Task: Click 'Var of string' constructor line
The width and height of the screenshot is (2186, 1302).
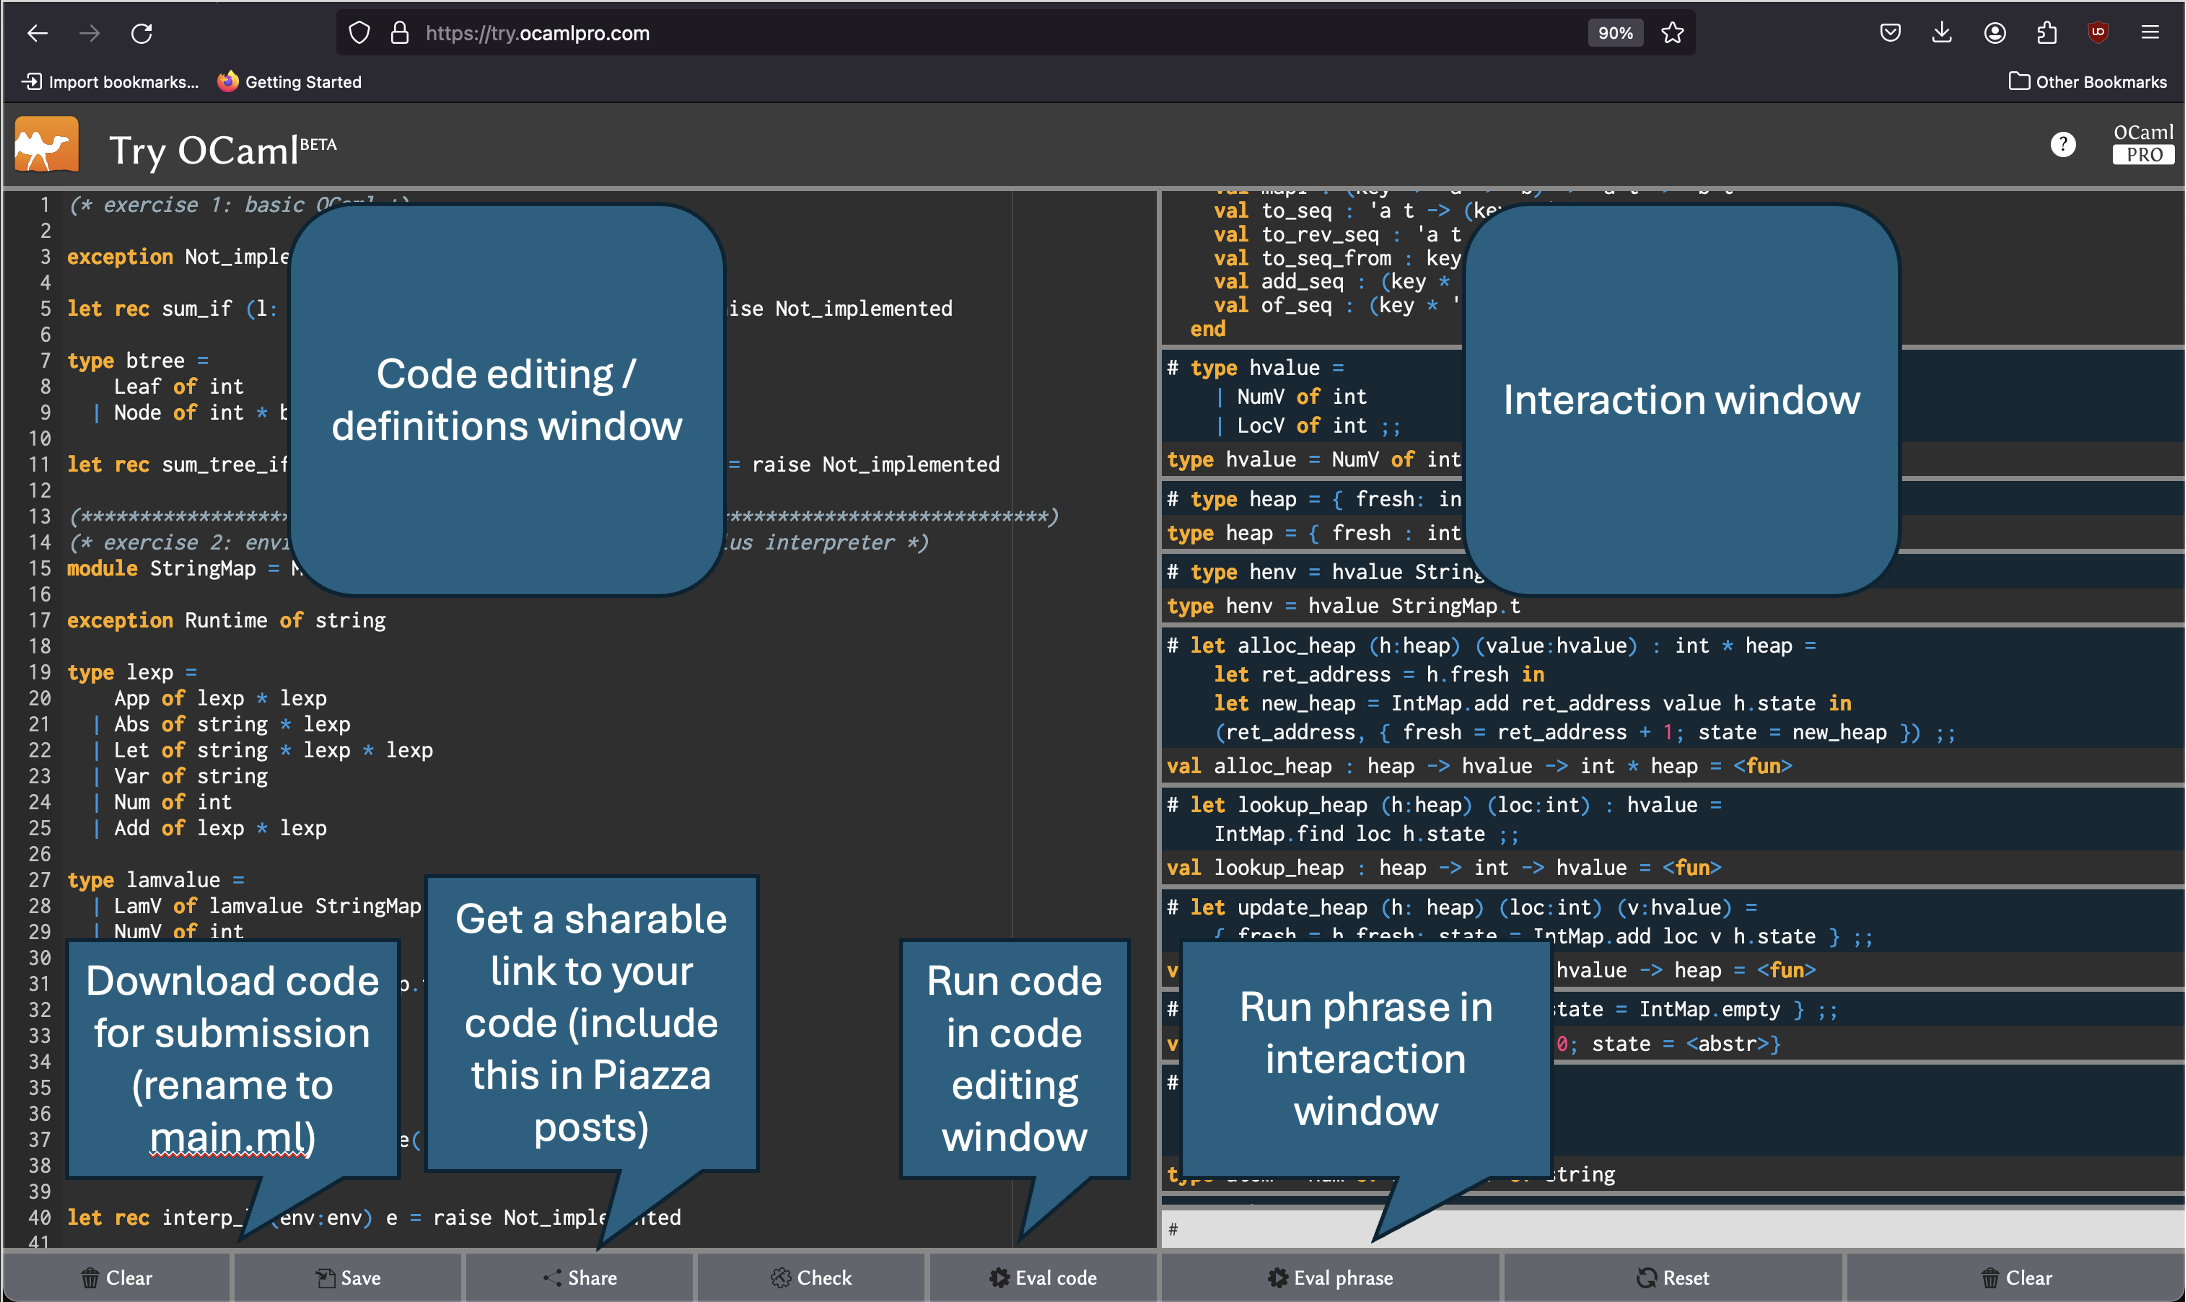Action: tap(191, 776)
